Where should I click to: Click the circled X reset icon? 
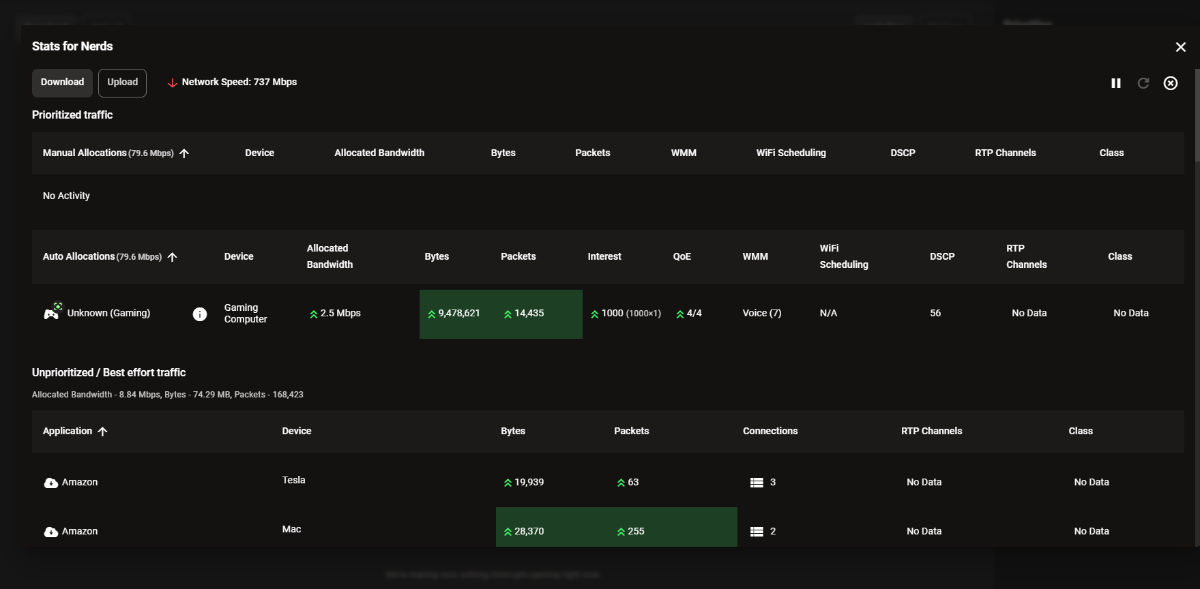tap(1171, 83)
